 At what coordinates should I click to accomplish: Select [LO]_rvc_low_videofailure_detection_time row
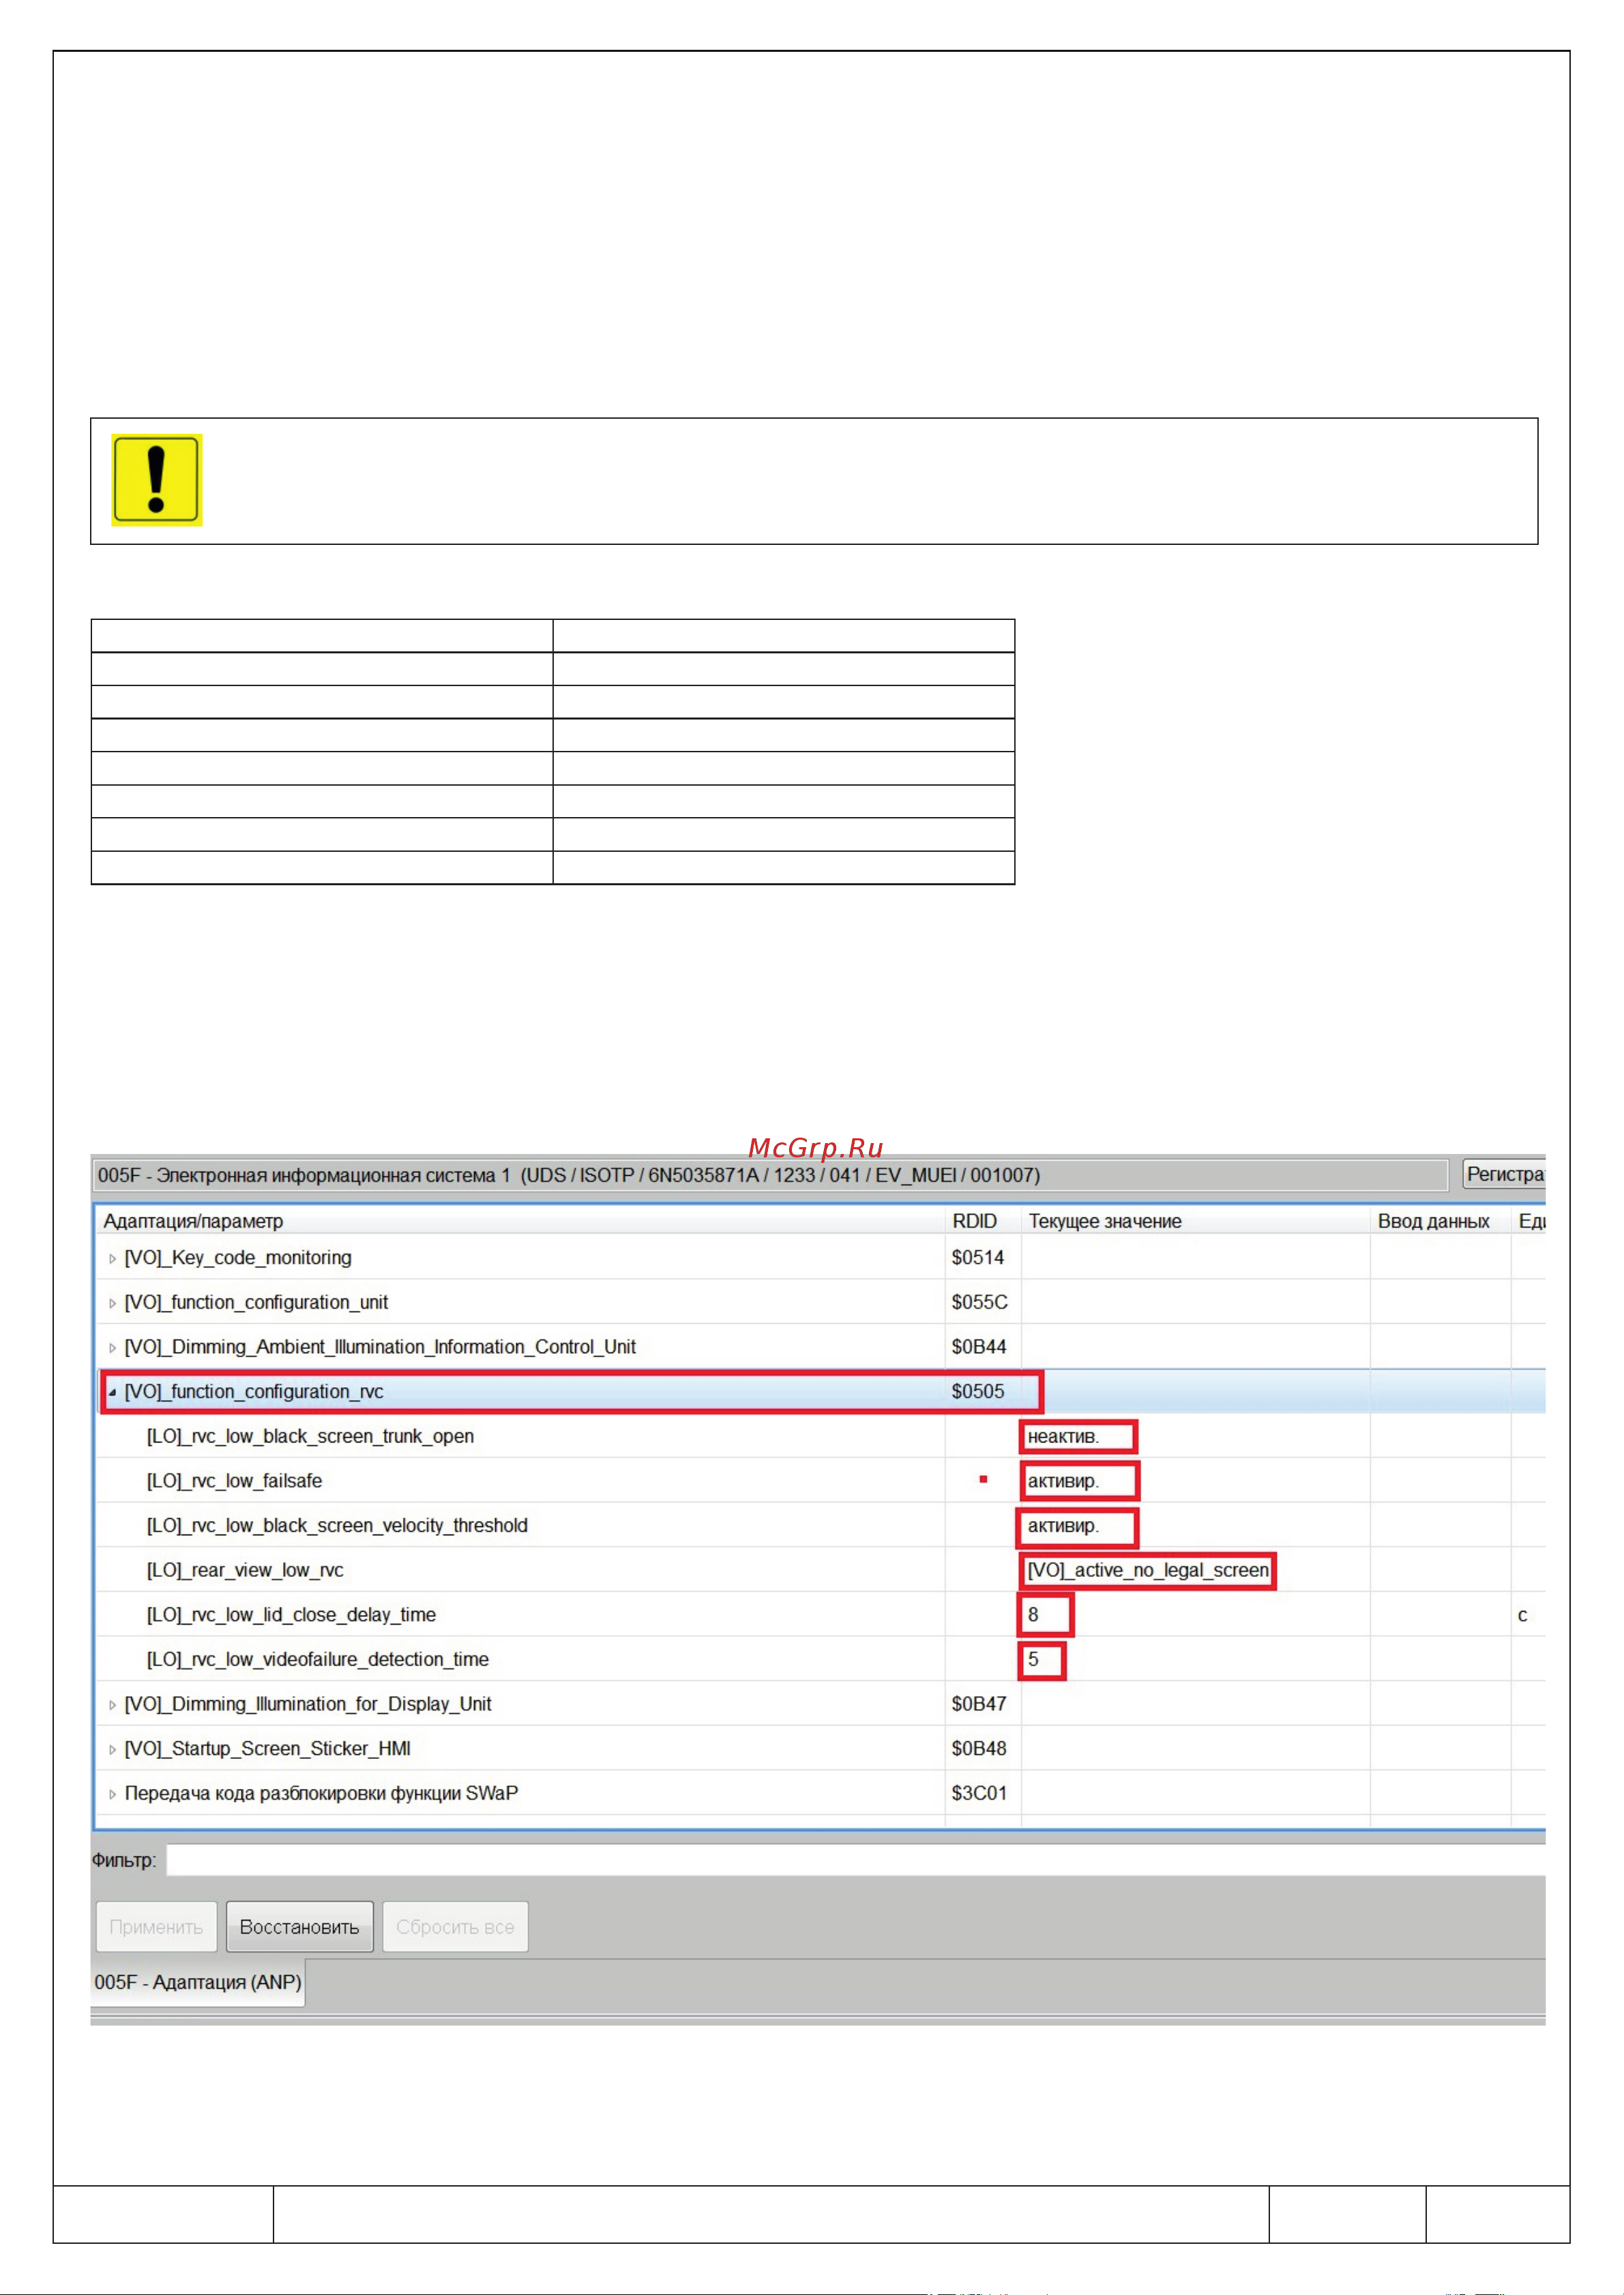(x=821, y=1659)
